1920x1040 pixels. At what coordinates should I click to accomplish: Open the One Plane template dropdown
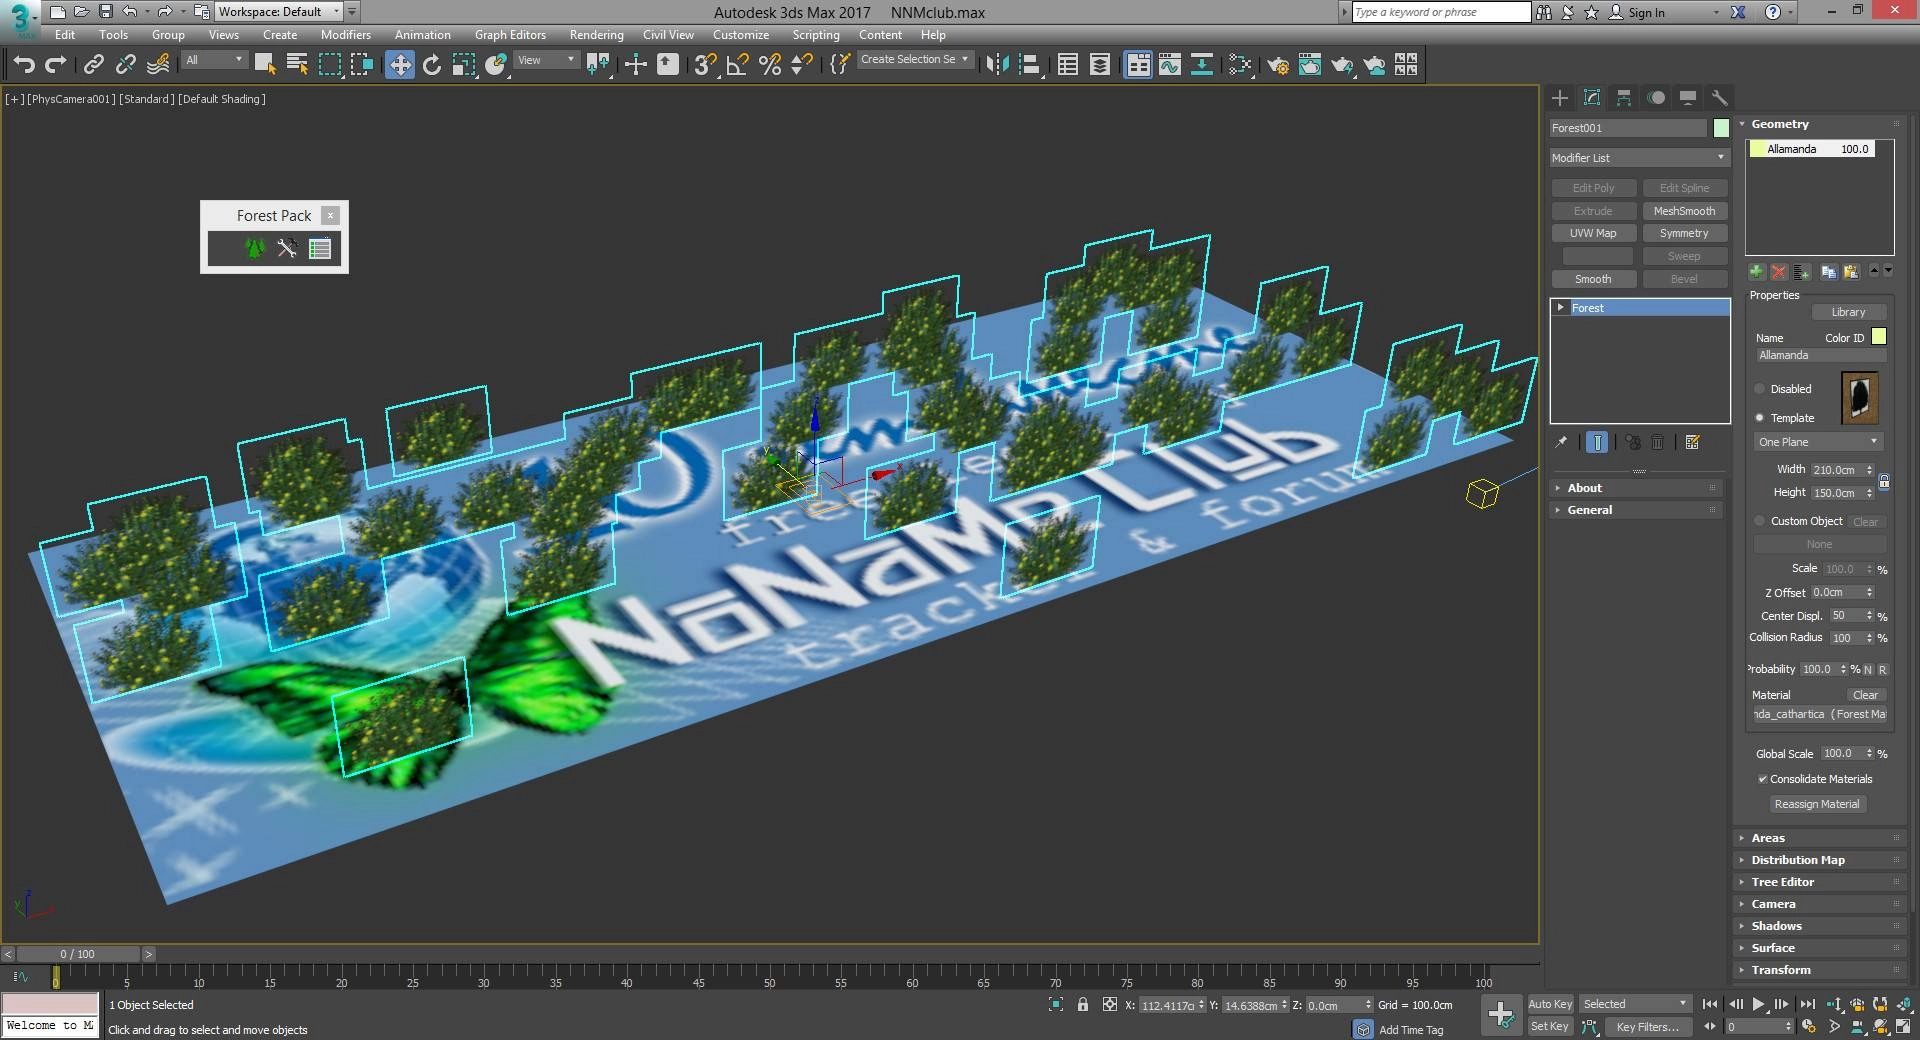[x=1819, y=442]
